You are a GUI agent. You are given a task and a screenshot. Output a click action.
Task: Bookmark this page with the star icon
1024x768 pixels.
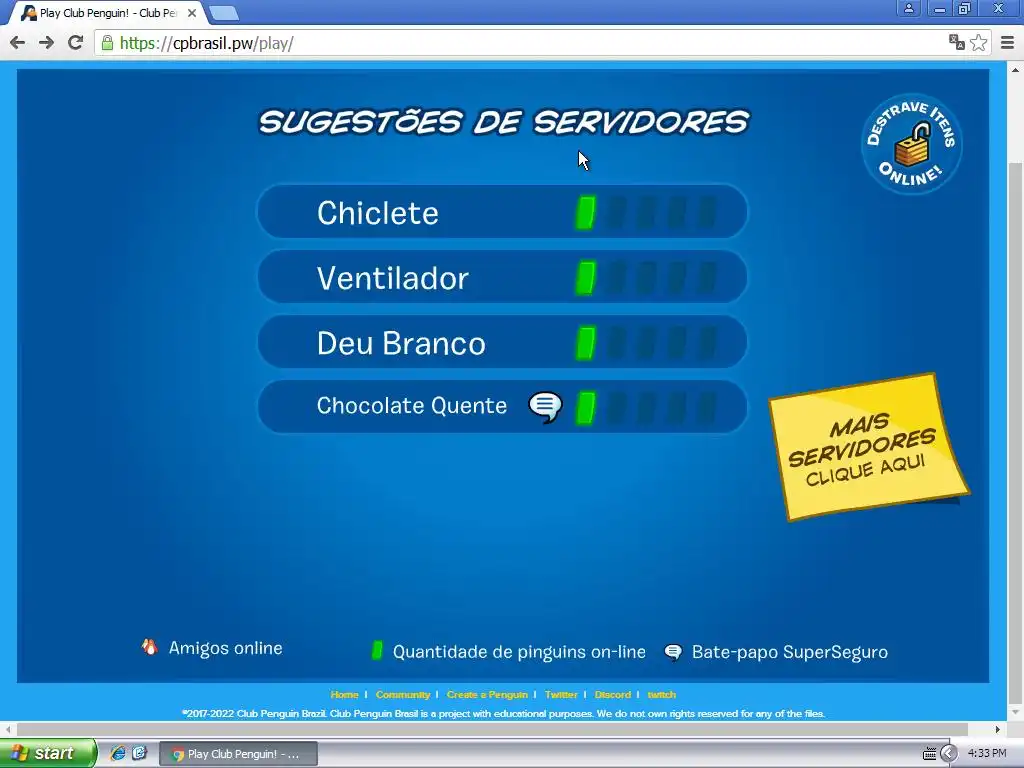978,43
